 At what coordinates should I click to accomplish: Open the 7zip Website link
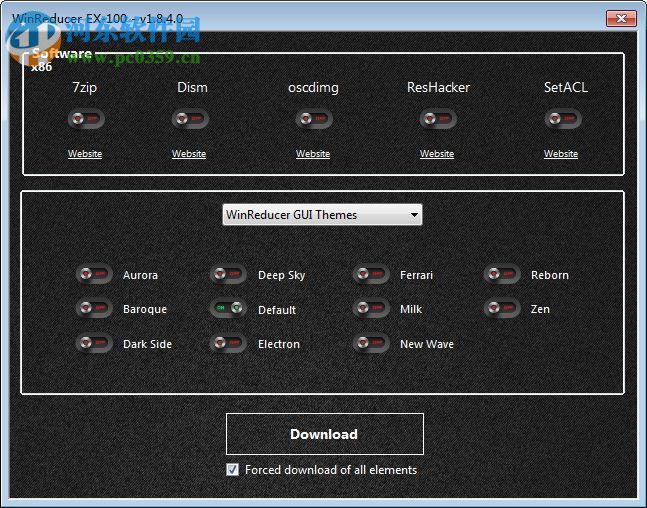(x=85, y=154)
